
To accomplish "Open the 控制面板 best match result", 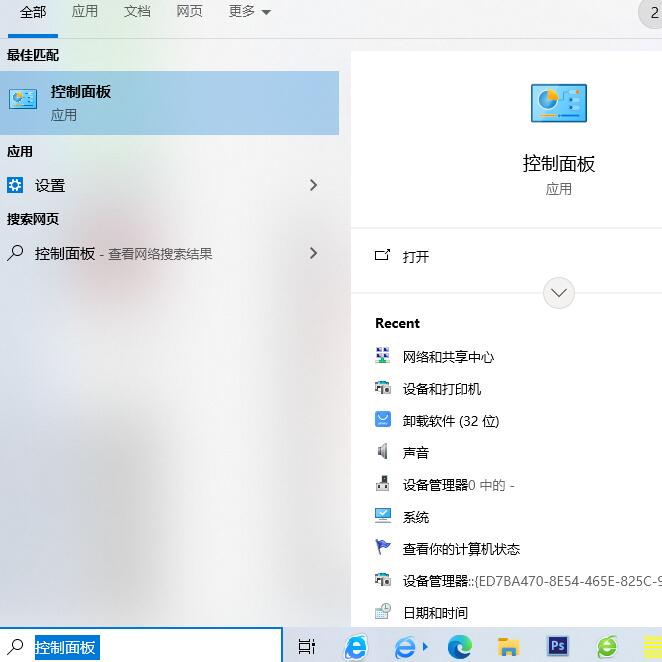I will [x=169, y=103].
